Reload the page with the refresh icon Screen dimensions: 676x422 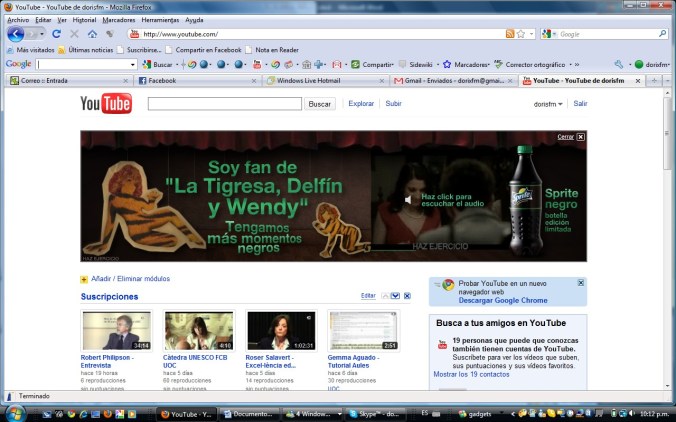click(56, 34)
